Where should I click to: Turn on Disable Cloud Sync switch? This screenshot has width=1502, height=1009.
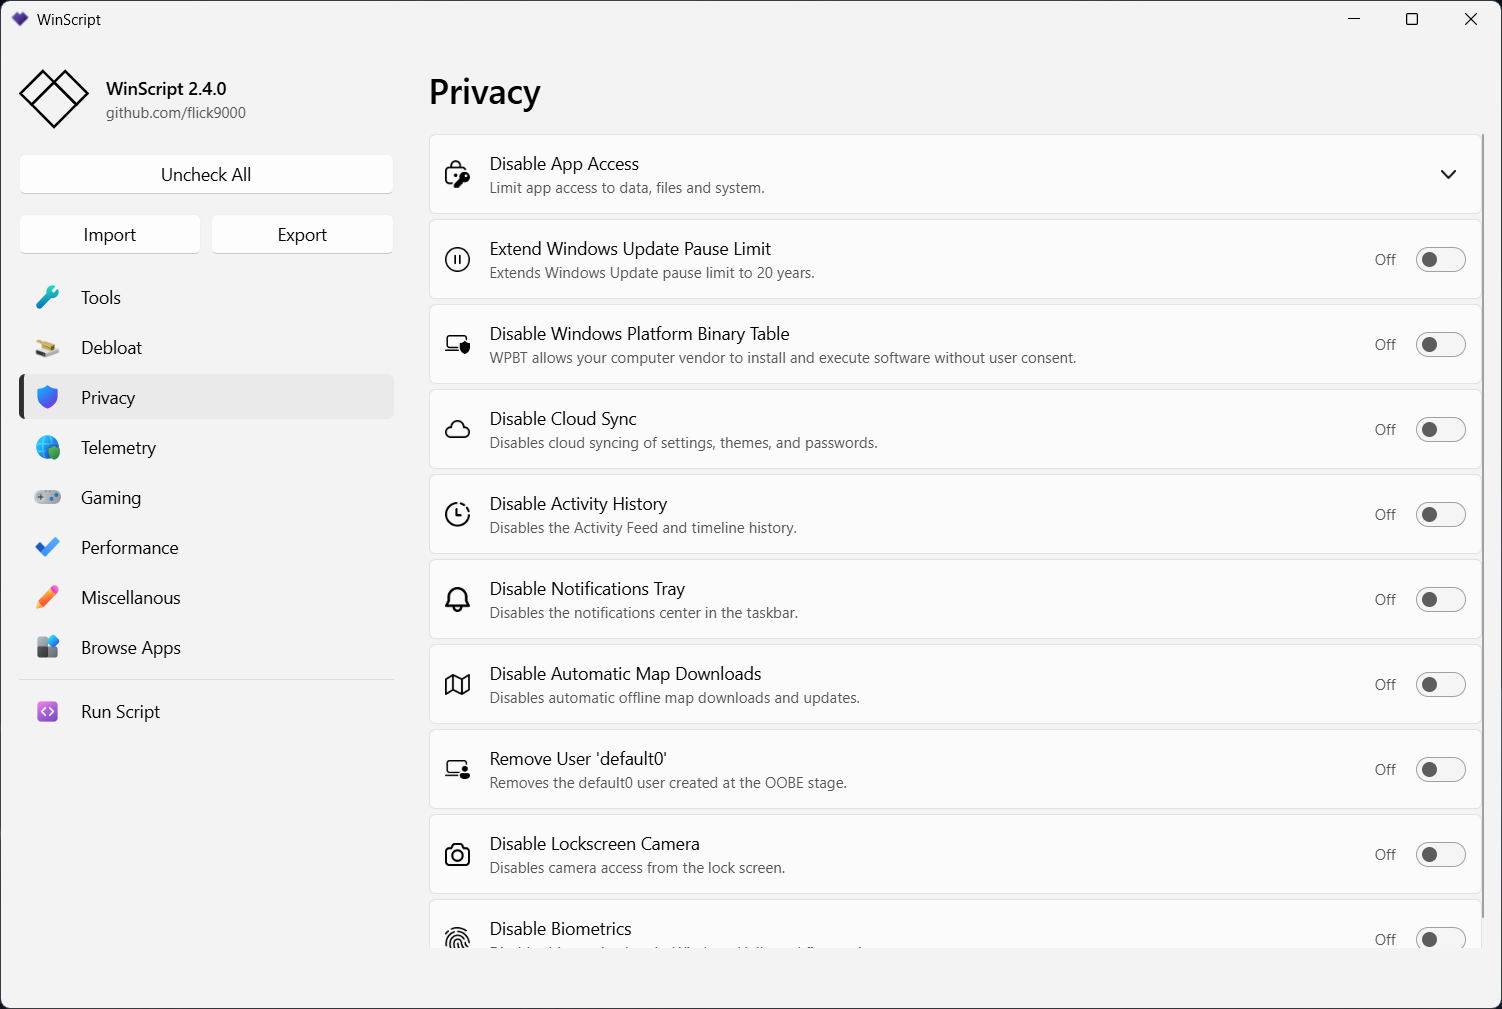tap(1440, 430)
